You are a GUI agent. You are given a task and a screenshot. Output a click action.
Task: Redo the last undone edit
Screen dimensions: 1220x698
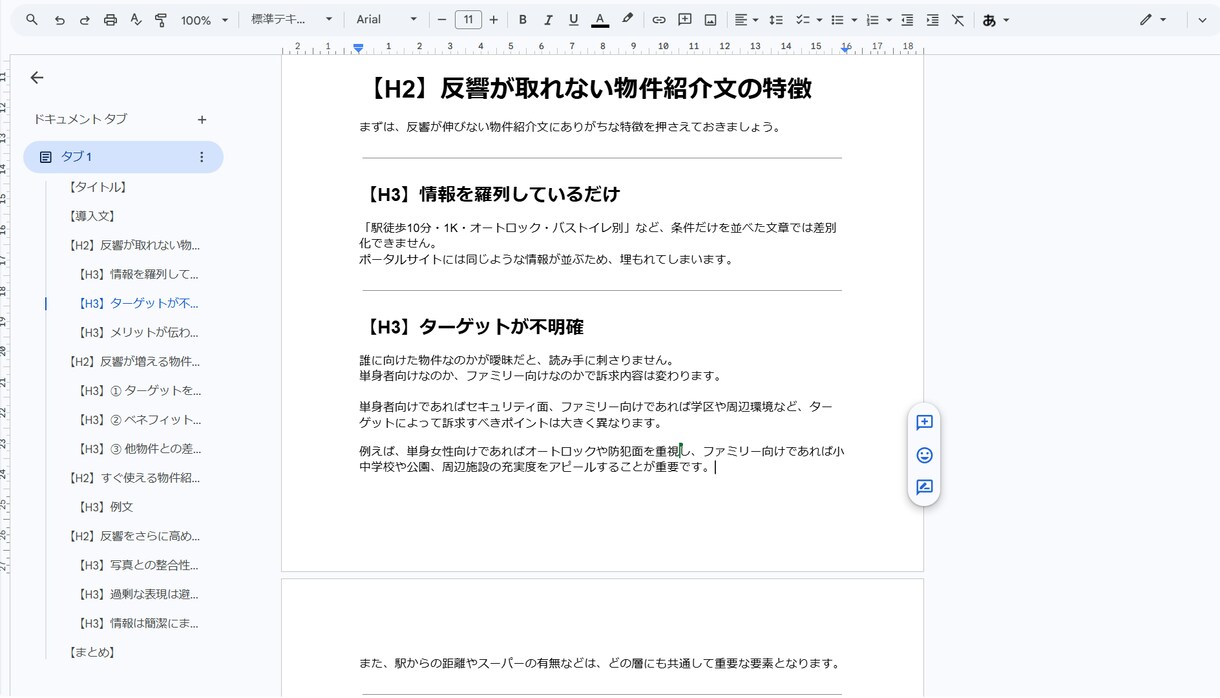(x=84, y=20)
